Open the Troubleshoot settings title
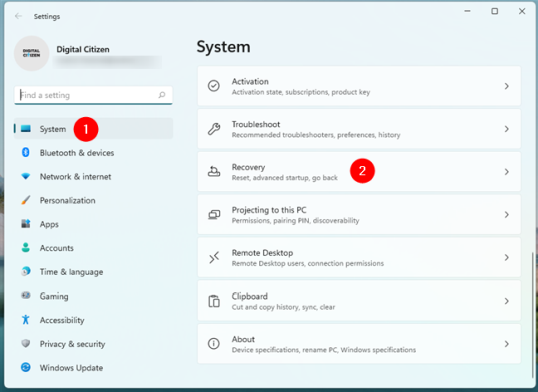The height and width of the screenshot is (392, 538). (x=256, y=124)
